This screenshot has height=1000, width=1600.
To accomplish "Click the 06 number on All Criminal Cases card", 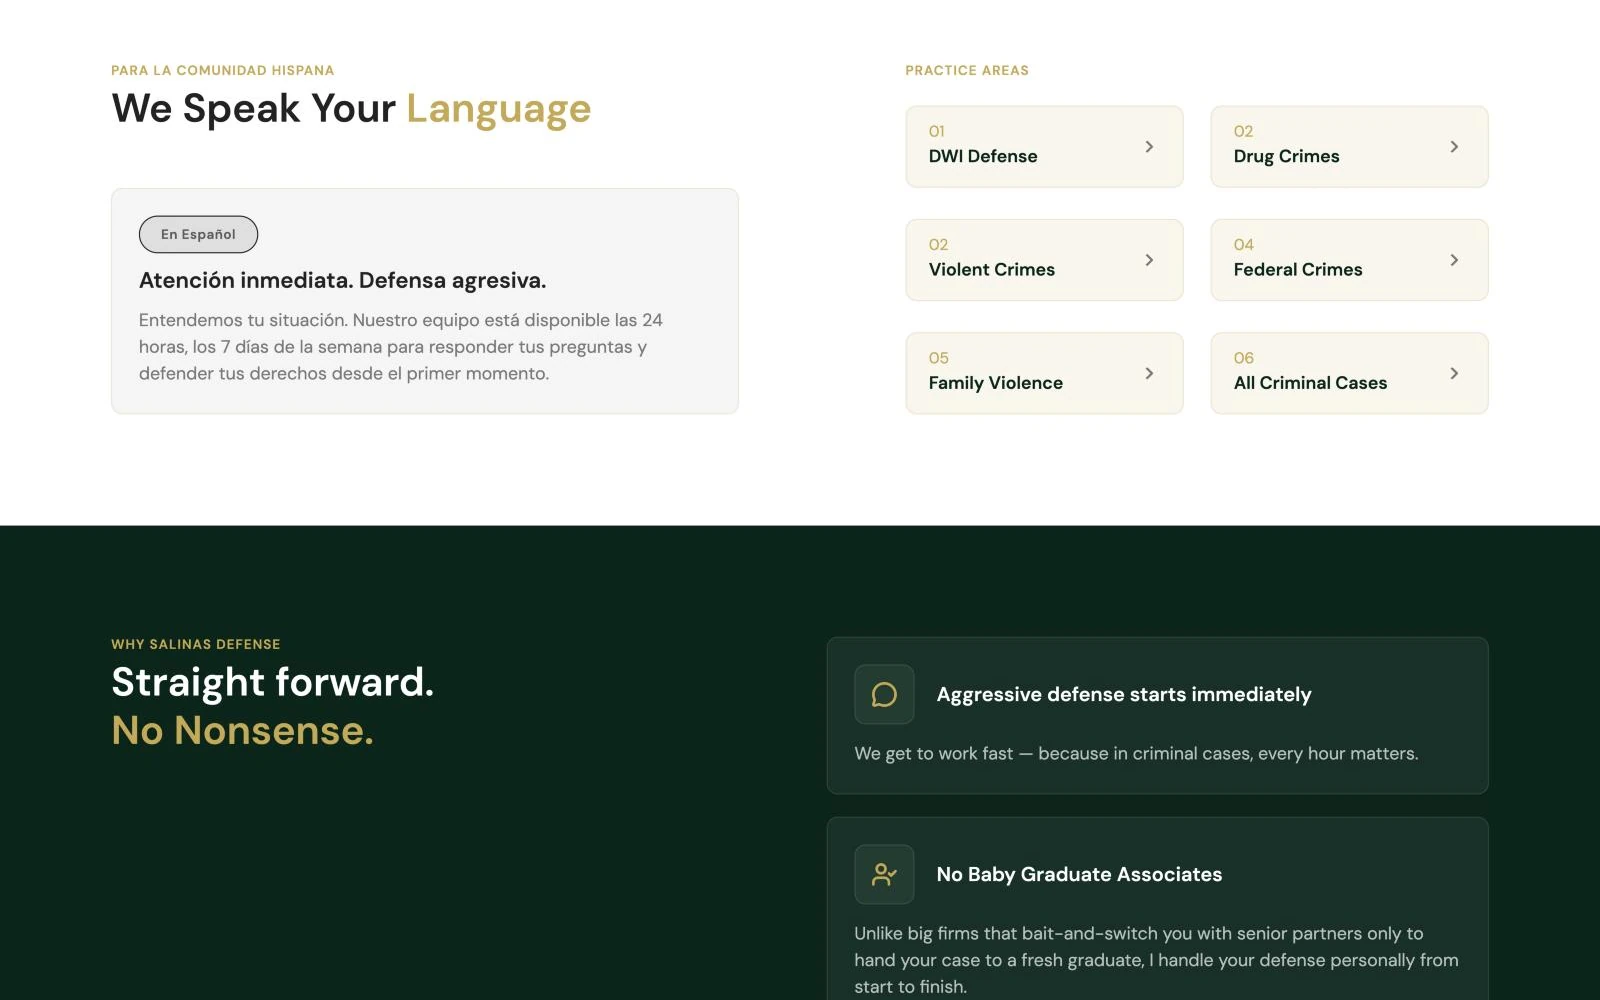I will point(1244,358).
